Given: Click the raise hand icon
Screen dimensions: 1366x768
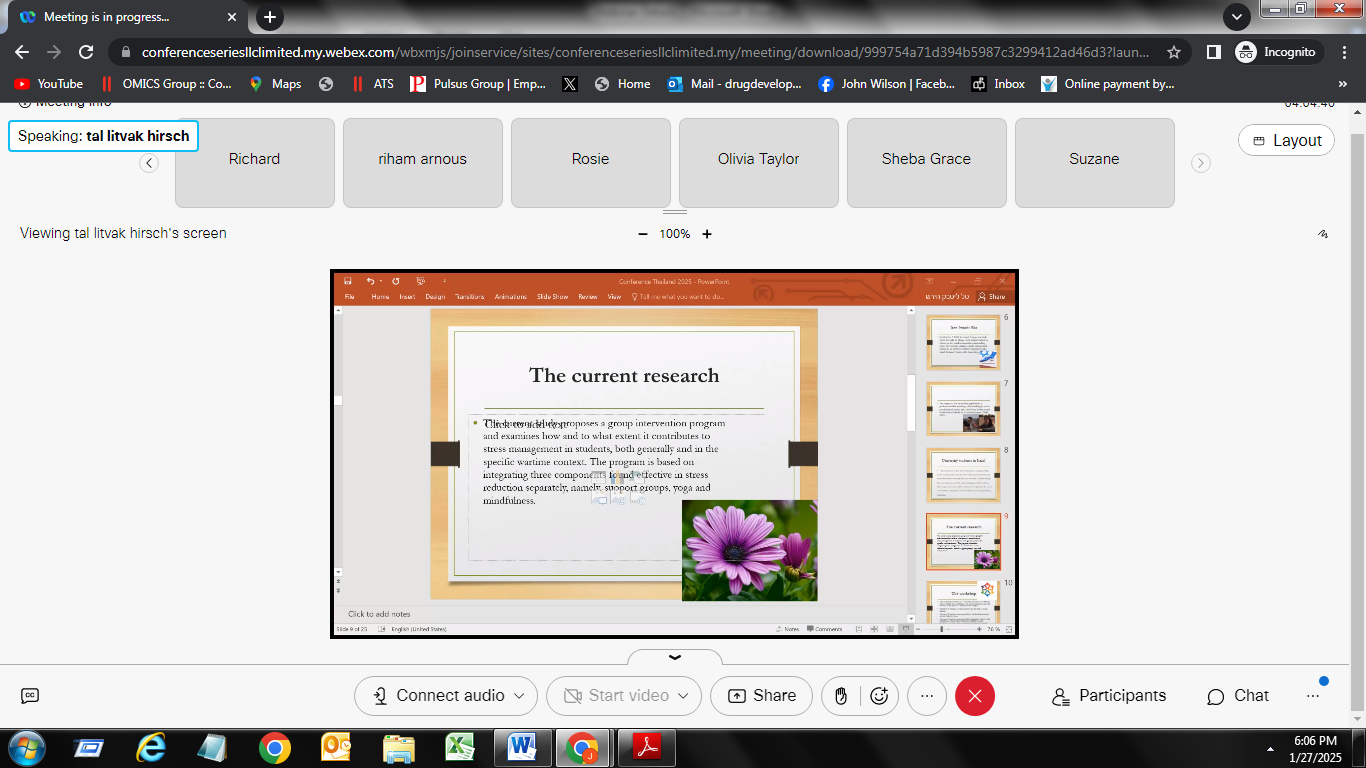Looking at the screenshot, I should pyautogui.click(x=842, y=696).
